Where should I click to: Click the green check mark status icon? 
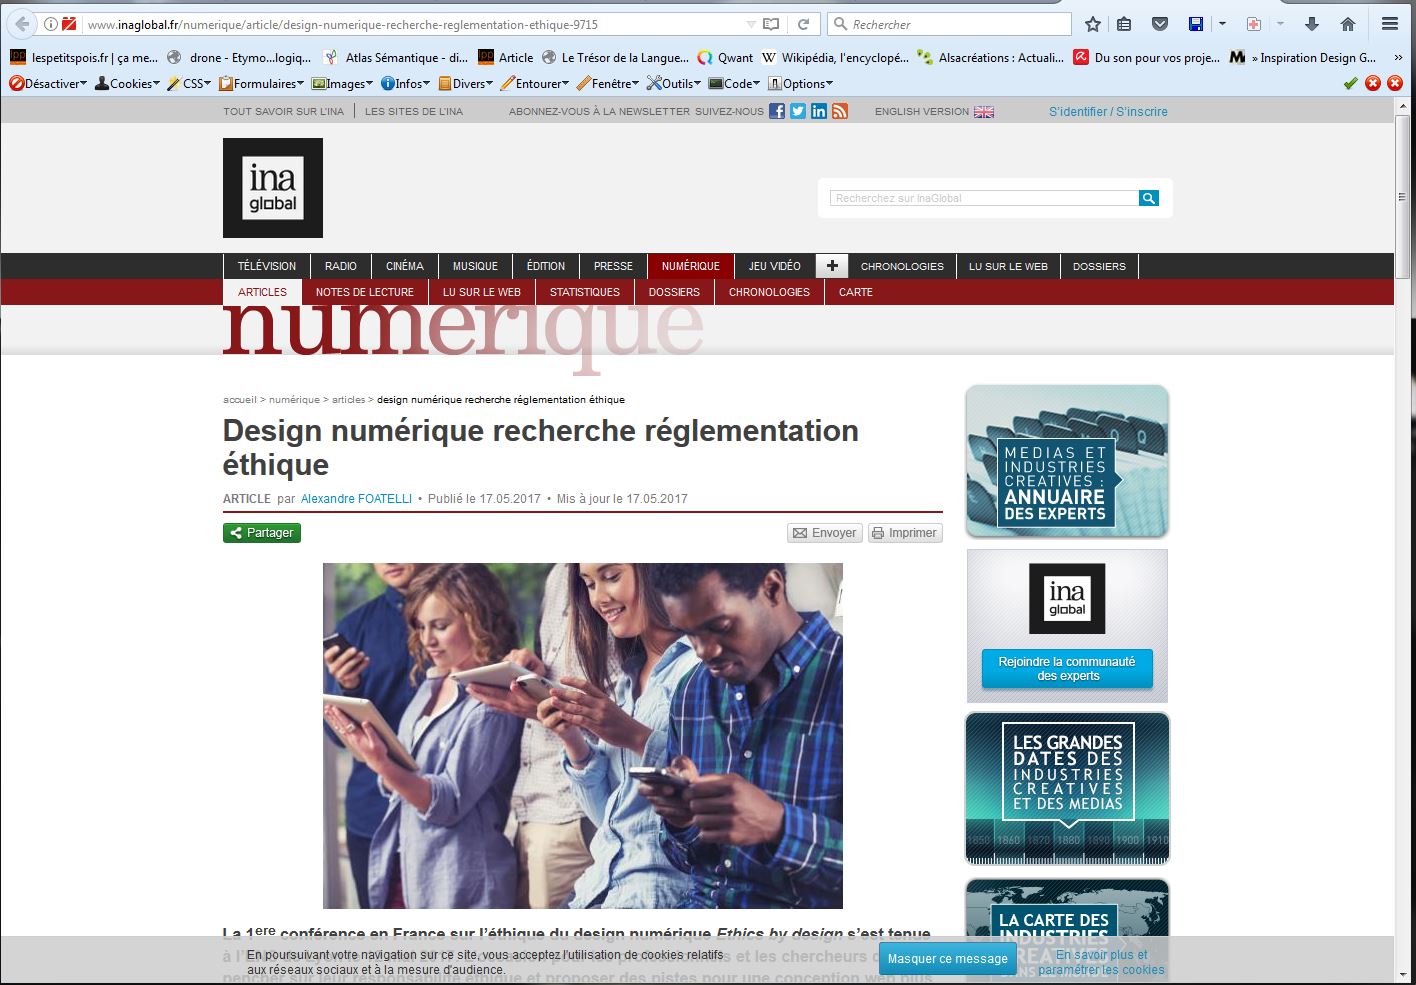pos(1351,84)
